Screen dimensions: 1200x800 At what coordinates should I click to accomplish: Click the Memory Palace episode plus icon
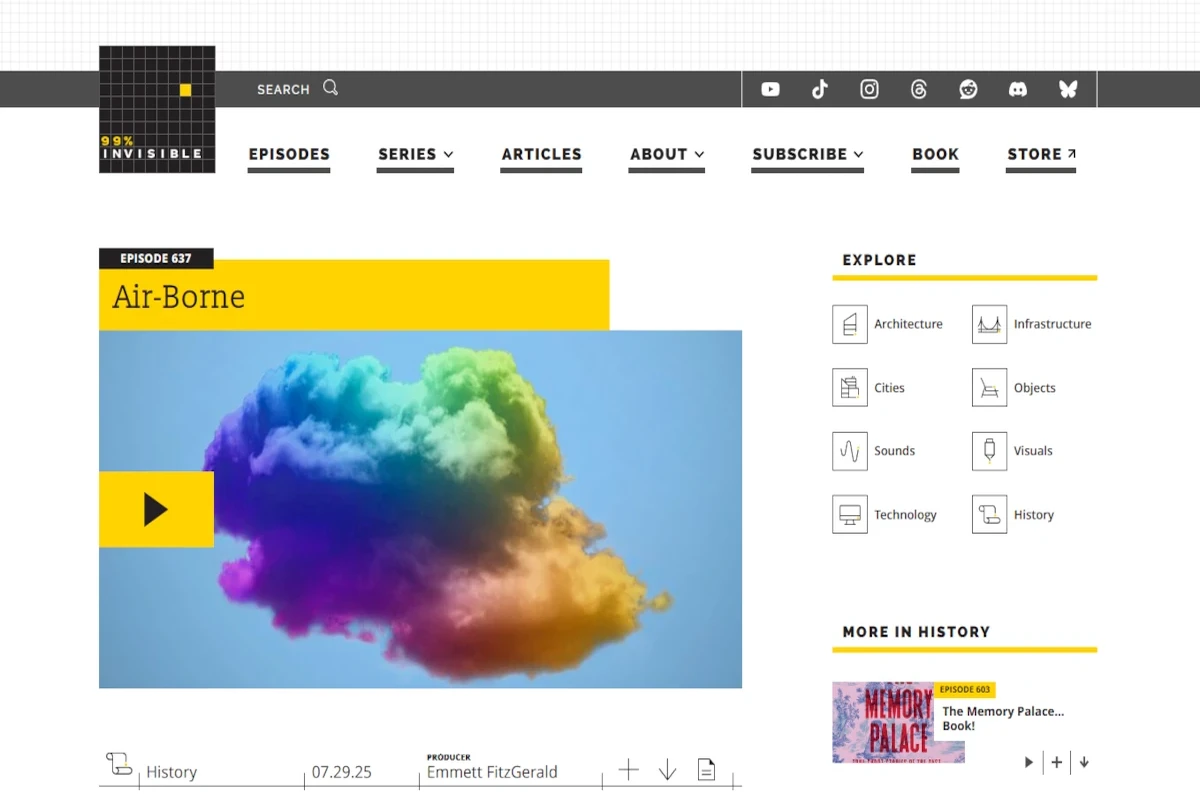tap(1056, 762)
